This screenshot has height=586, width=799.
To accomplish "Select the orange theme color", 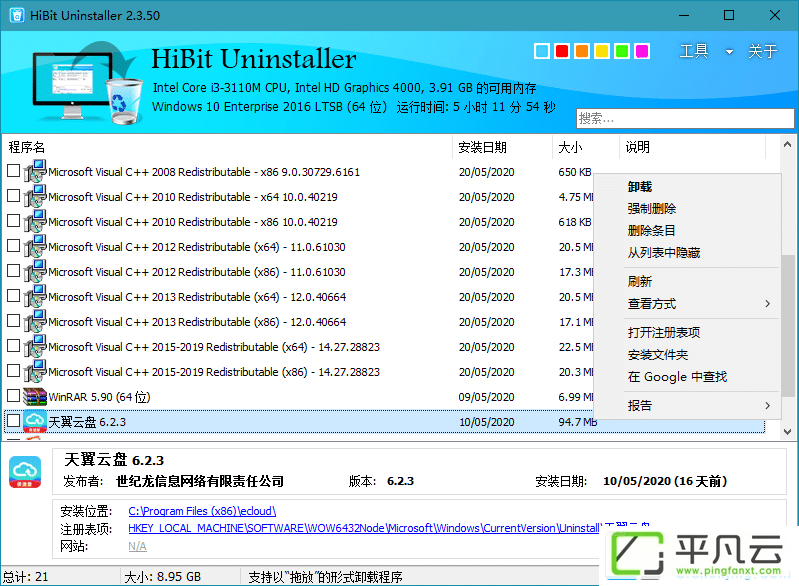I will click(581, 51).
